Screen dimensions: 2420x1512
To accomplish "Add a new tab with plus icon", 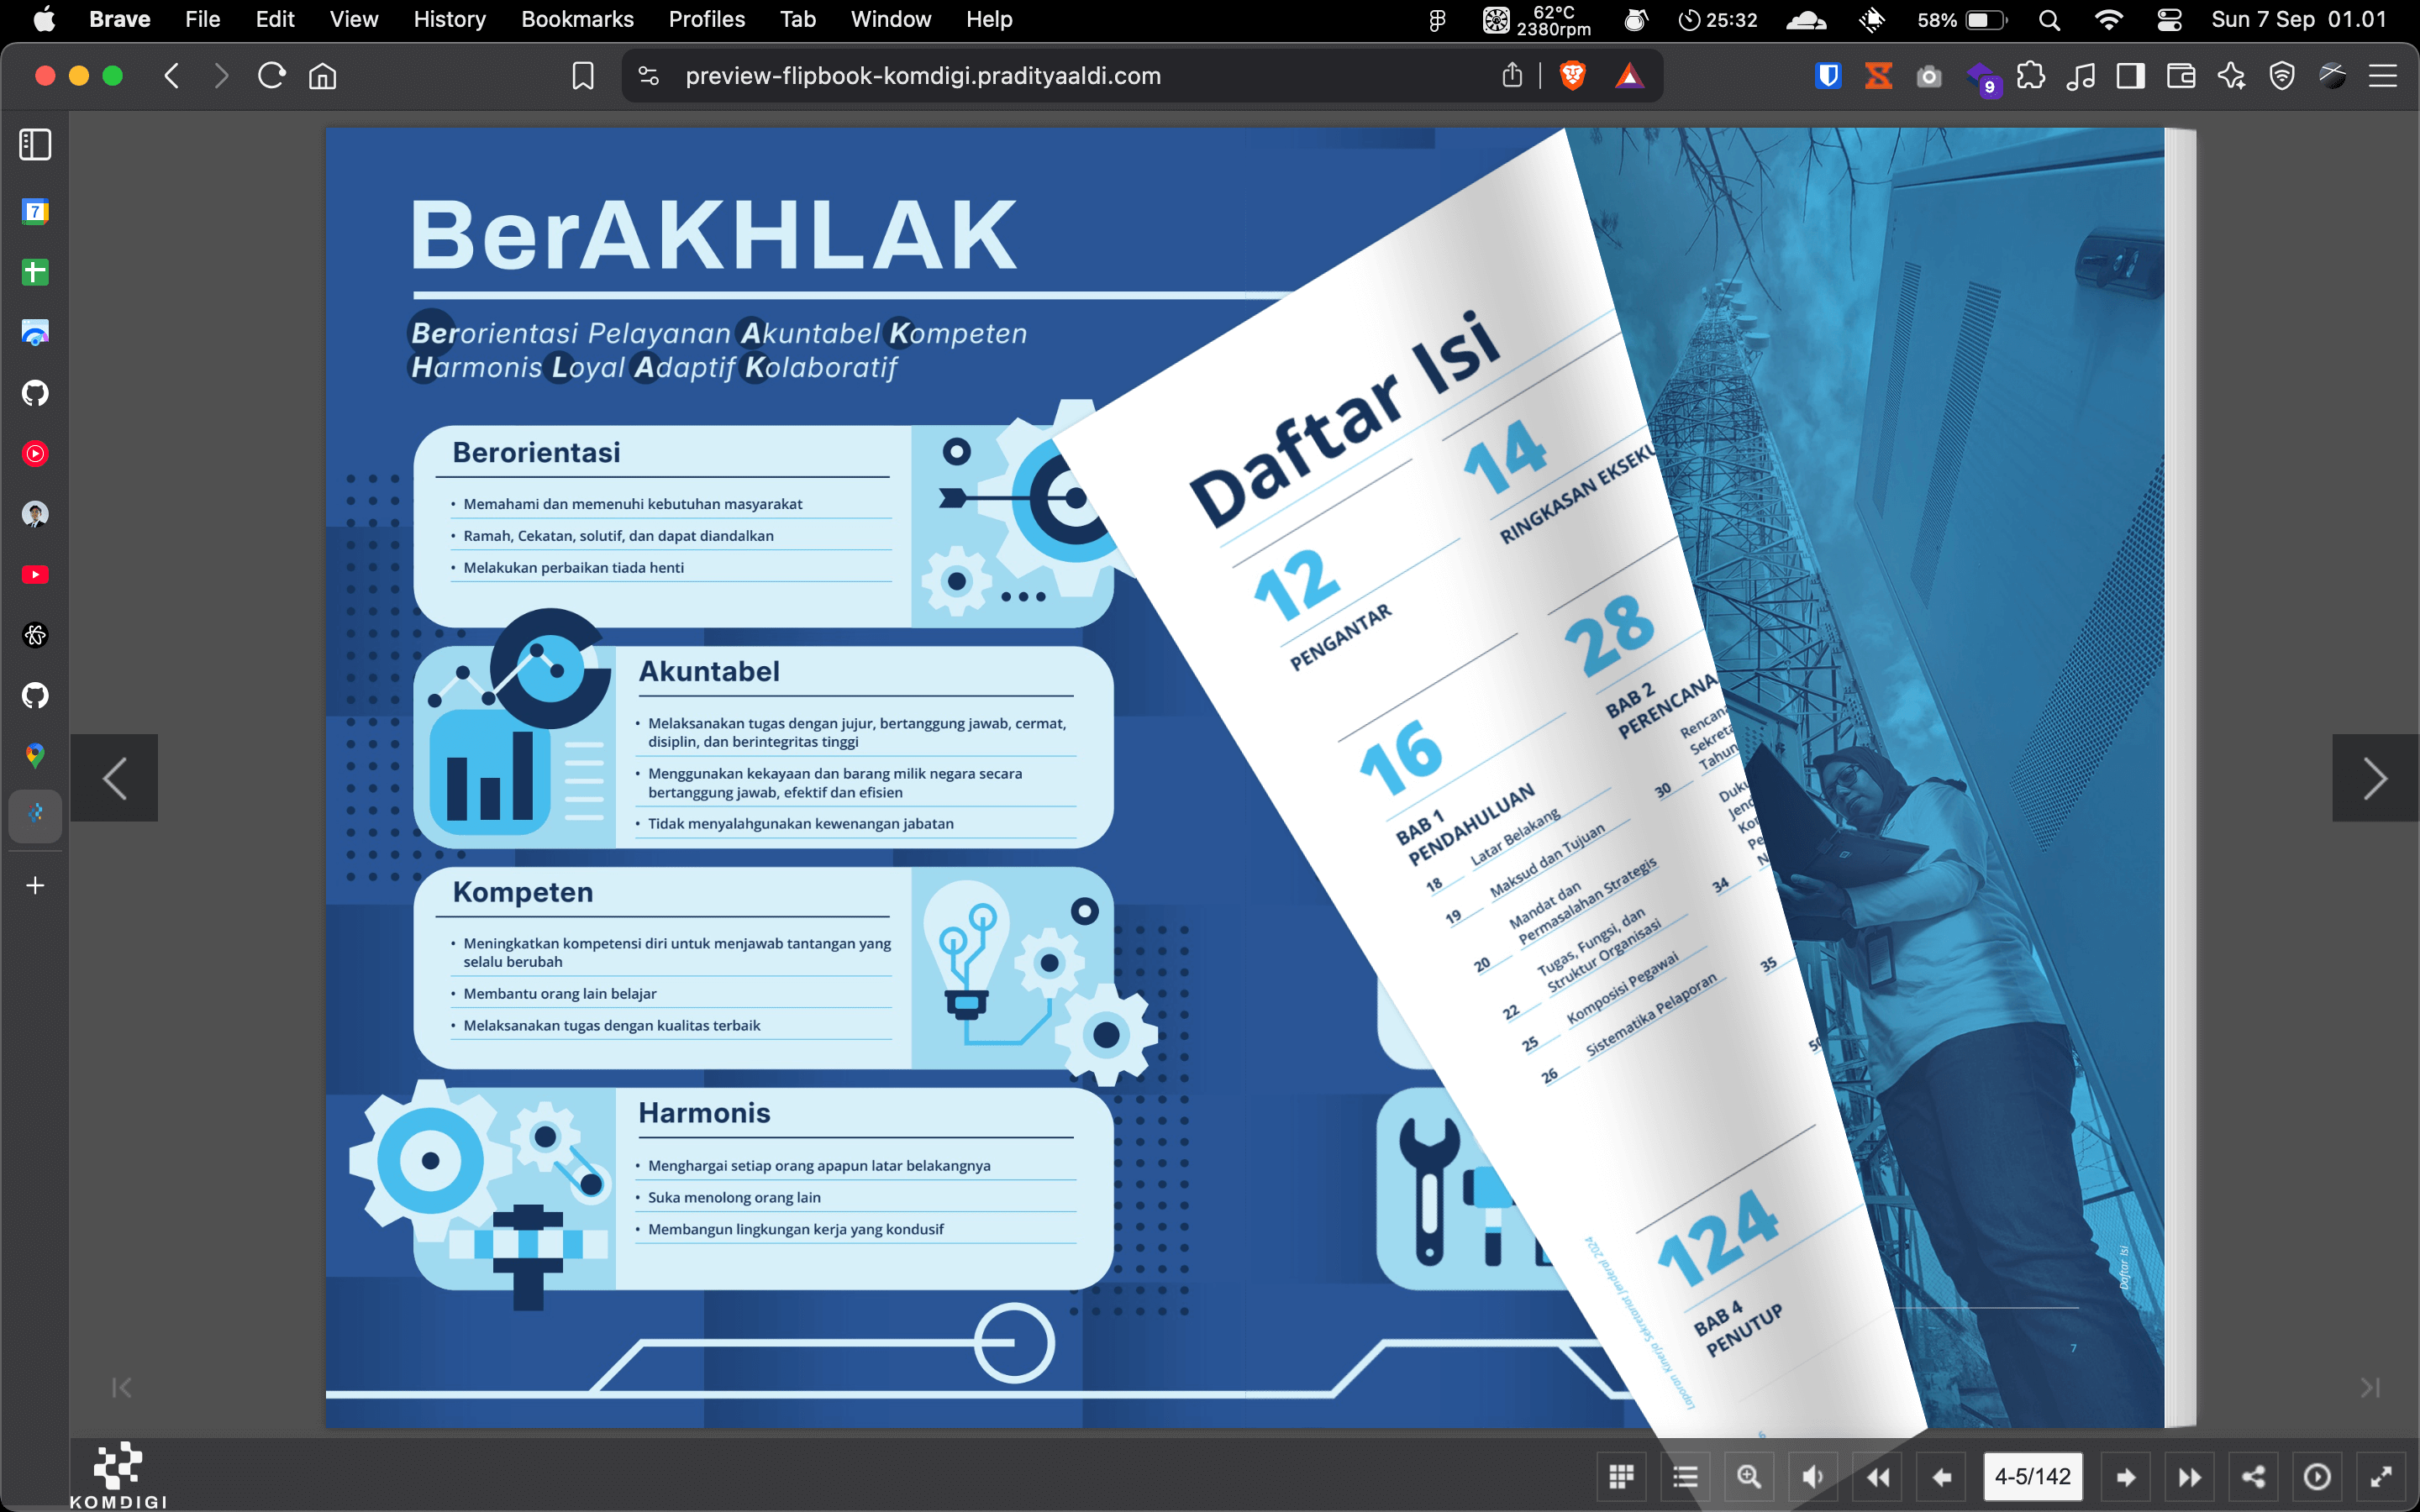I will (35, 885).
